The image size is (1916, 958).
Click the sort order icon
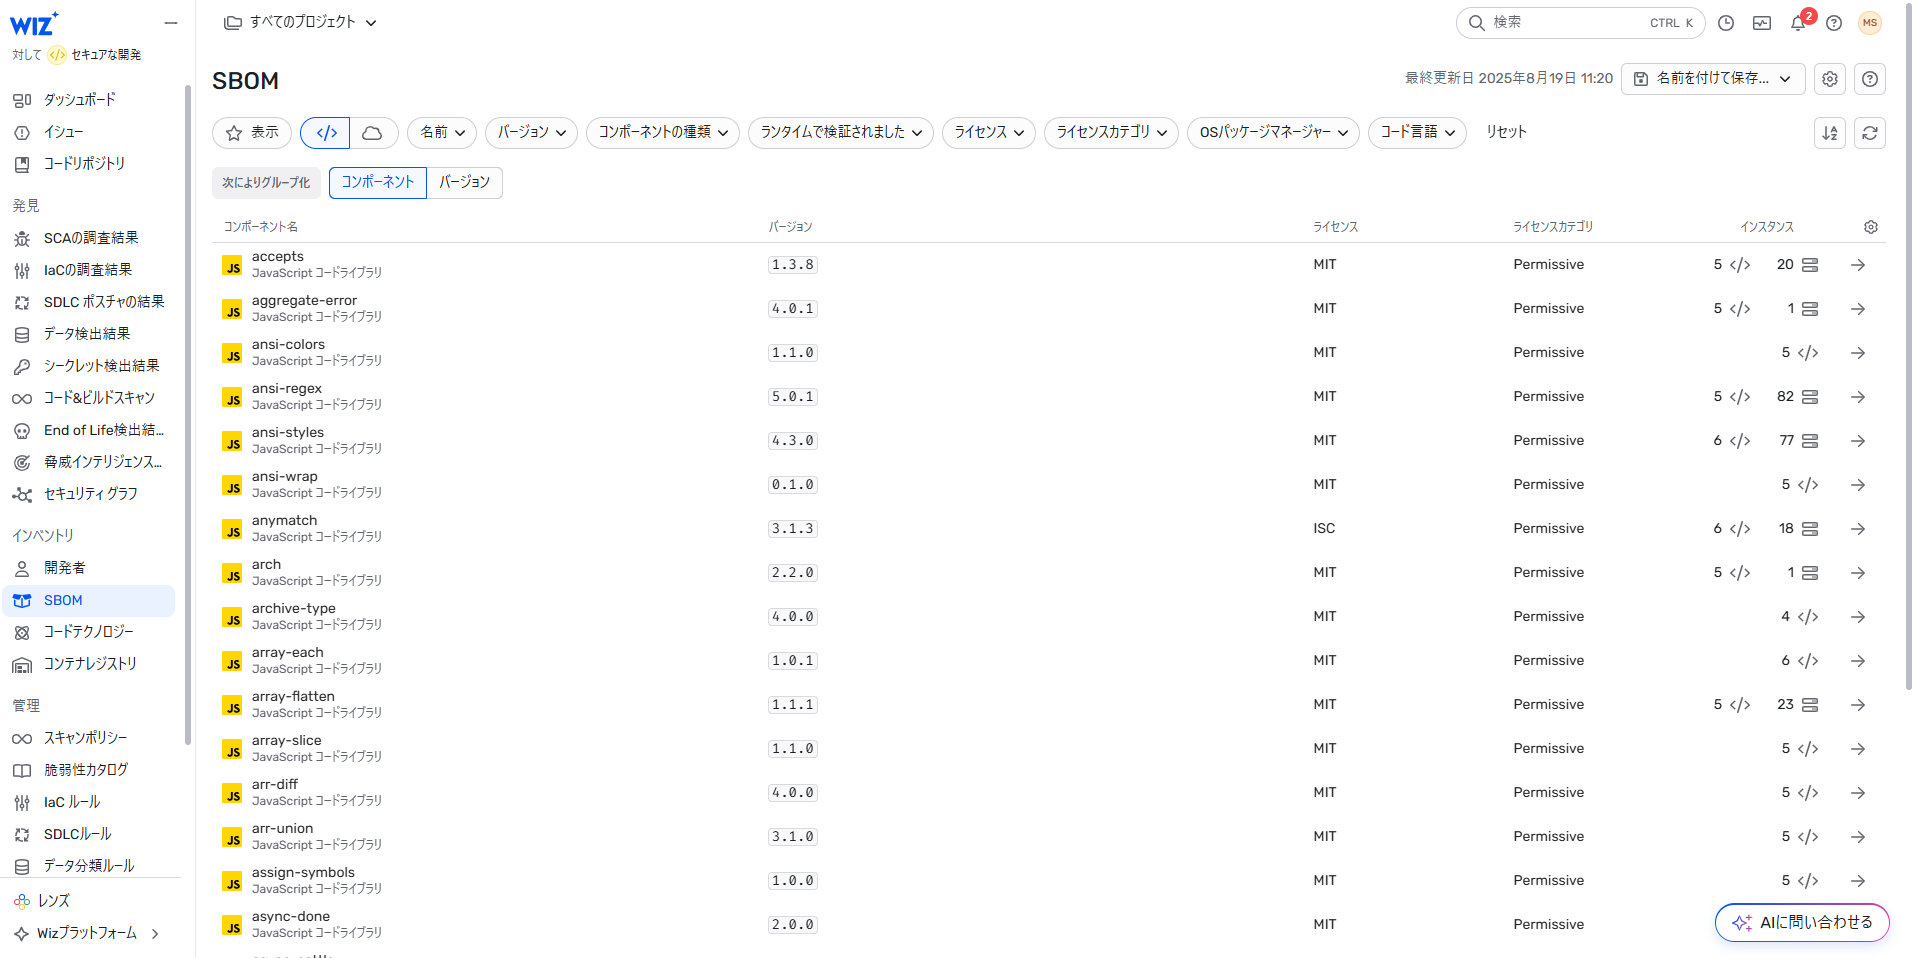click(x=1829, y=133)
